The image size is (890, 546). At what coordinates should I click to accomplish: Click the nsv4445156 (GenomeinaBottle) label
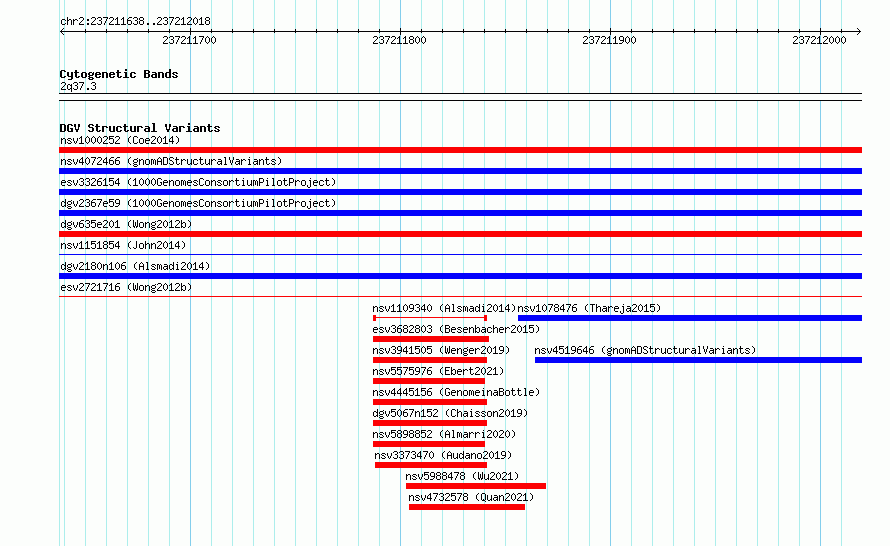coord(456,392)
